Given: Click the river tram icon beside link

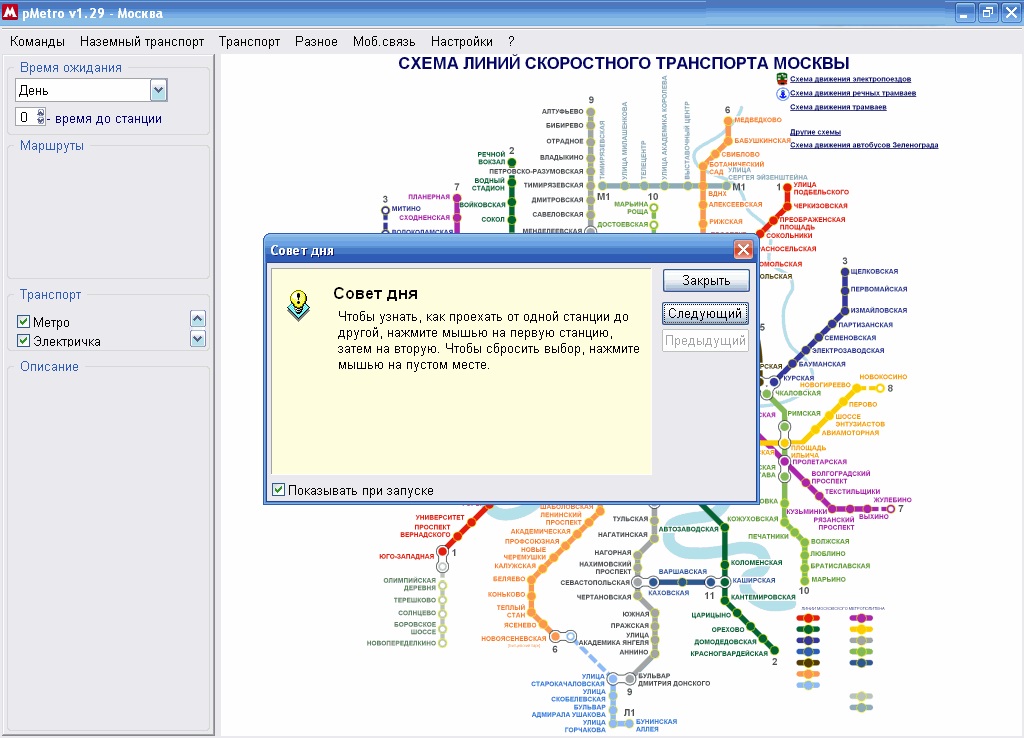Looking at the screenshot, I should [x=782, y=94].
